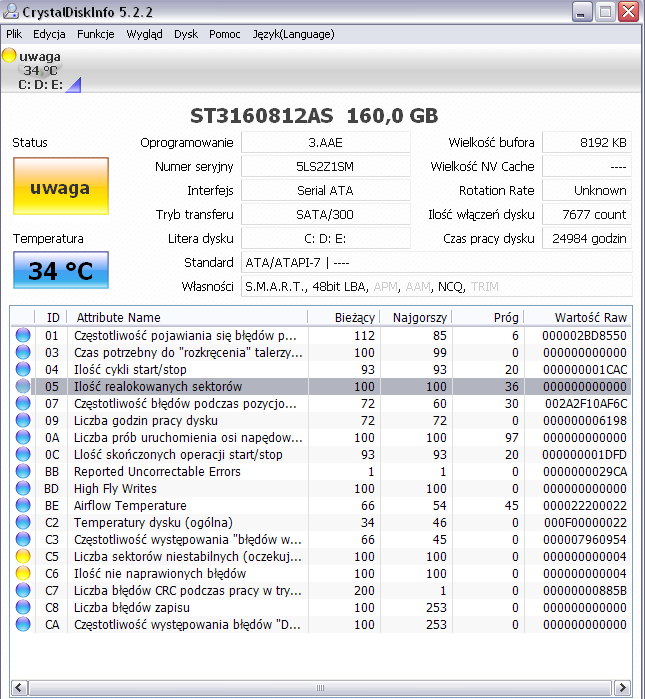Click the Standard field ATA/ATAPI-7
The width and height of the screenshot is (645, 699).
tap(436, 263)
